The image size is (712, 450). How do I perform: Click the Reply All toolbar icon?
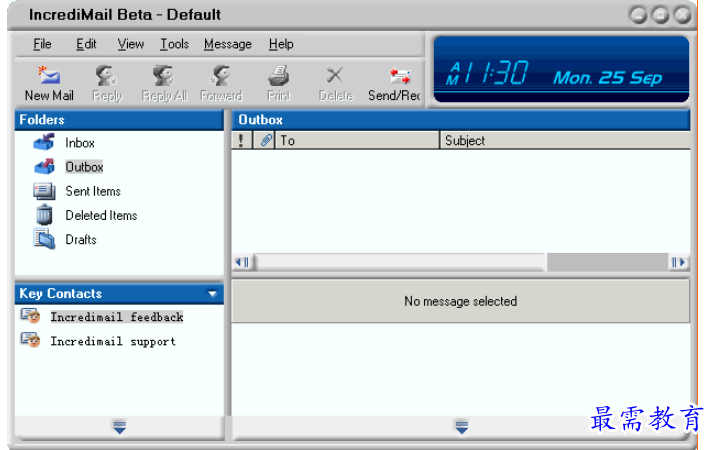point(164,76)
